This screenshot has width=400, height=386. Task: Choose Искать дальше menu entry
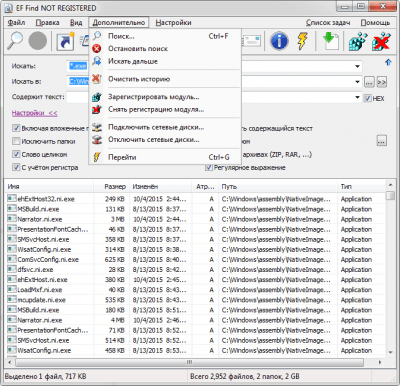pos(165,61)
